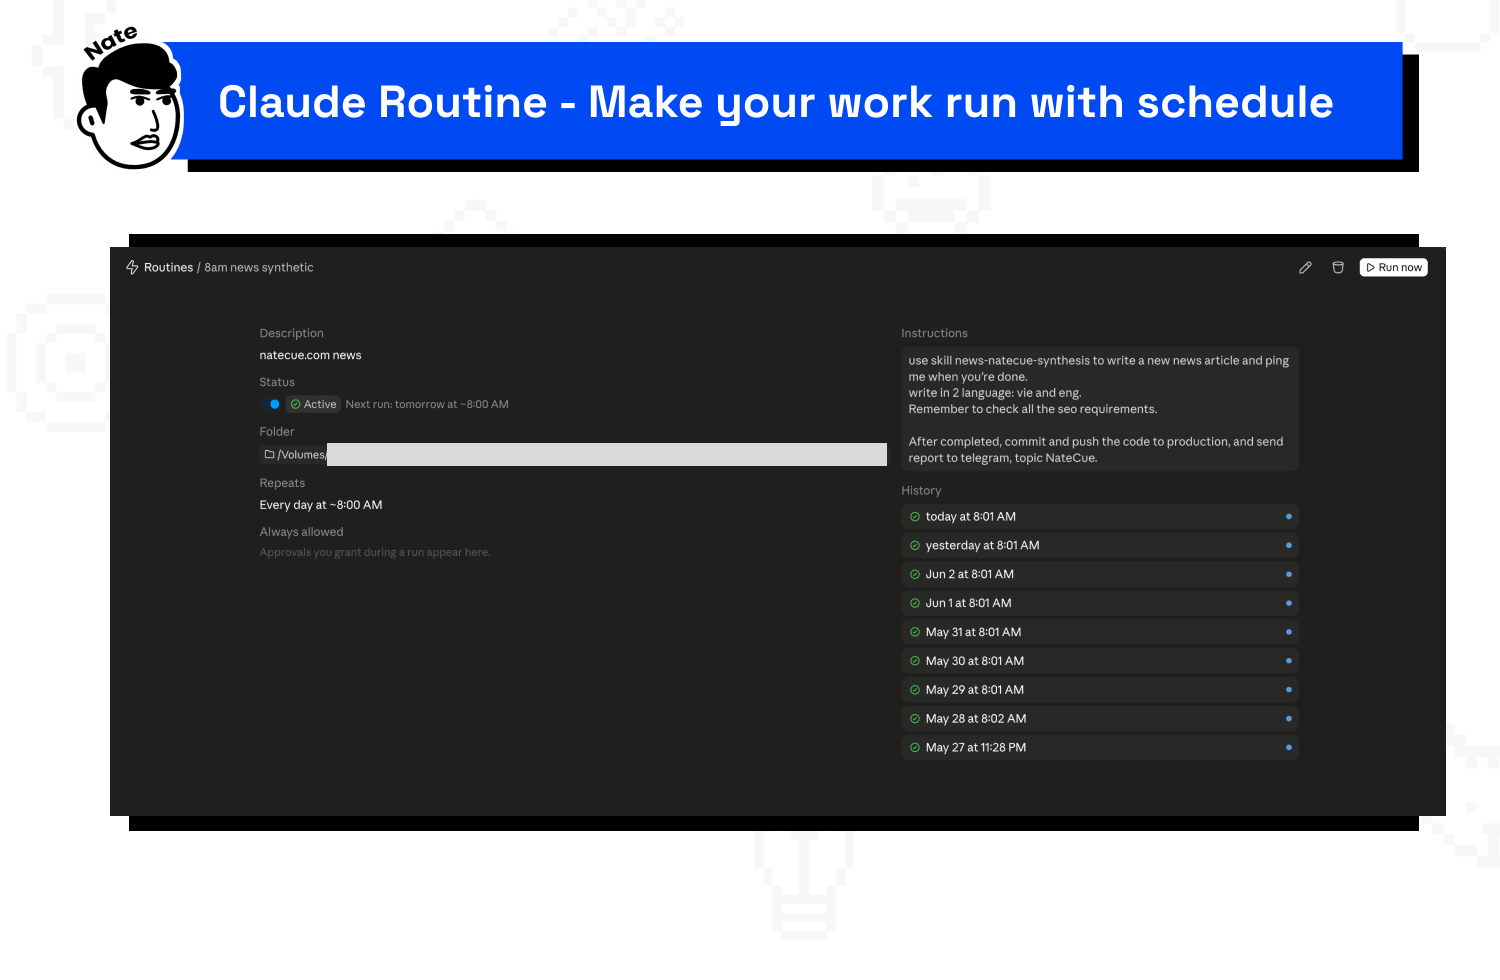Image resolution: width=1500 pixels, height=980 pixels.
Task: Open the 'May 29 at 8:01 AM' run
Action: pyautogui.click(x=1100, y=690)
